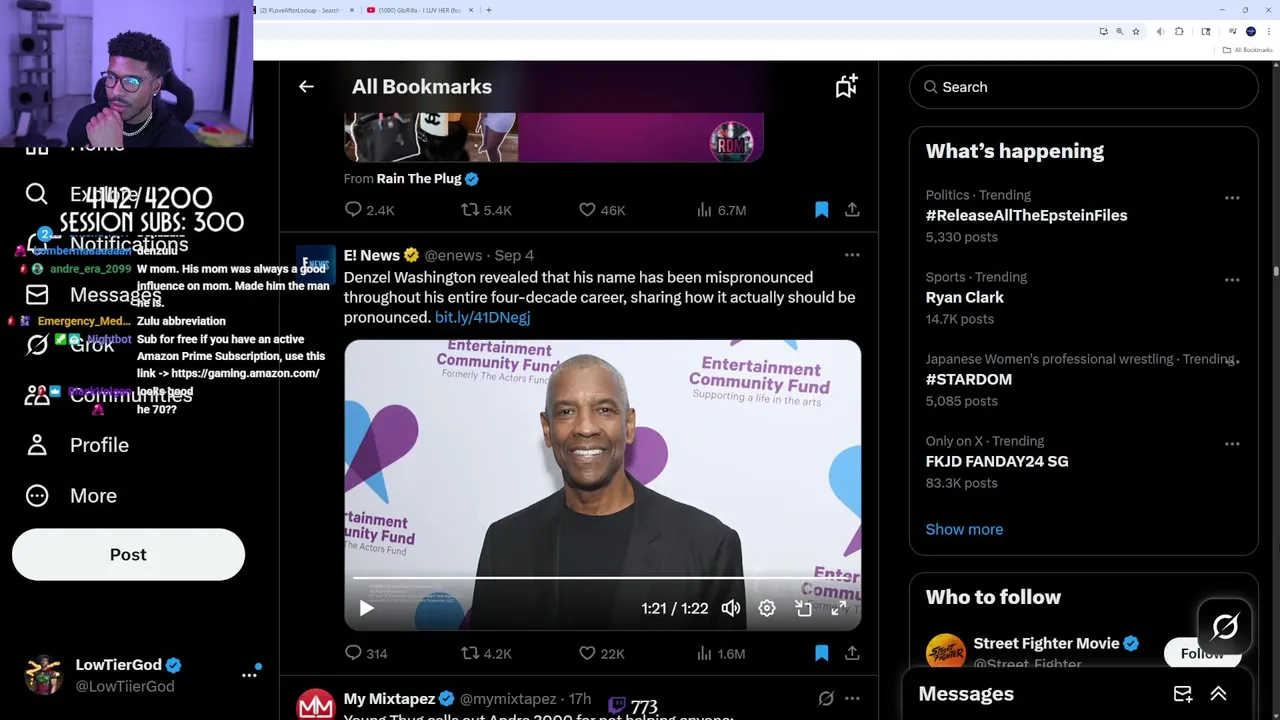Go back using the All Bookmarks arrow
This screenshot has height=720, width=1280.
[306, 87]
